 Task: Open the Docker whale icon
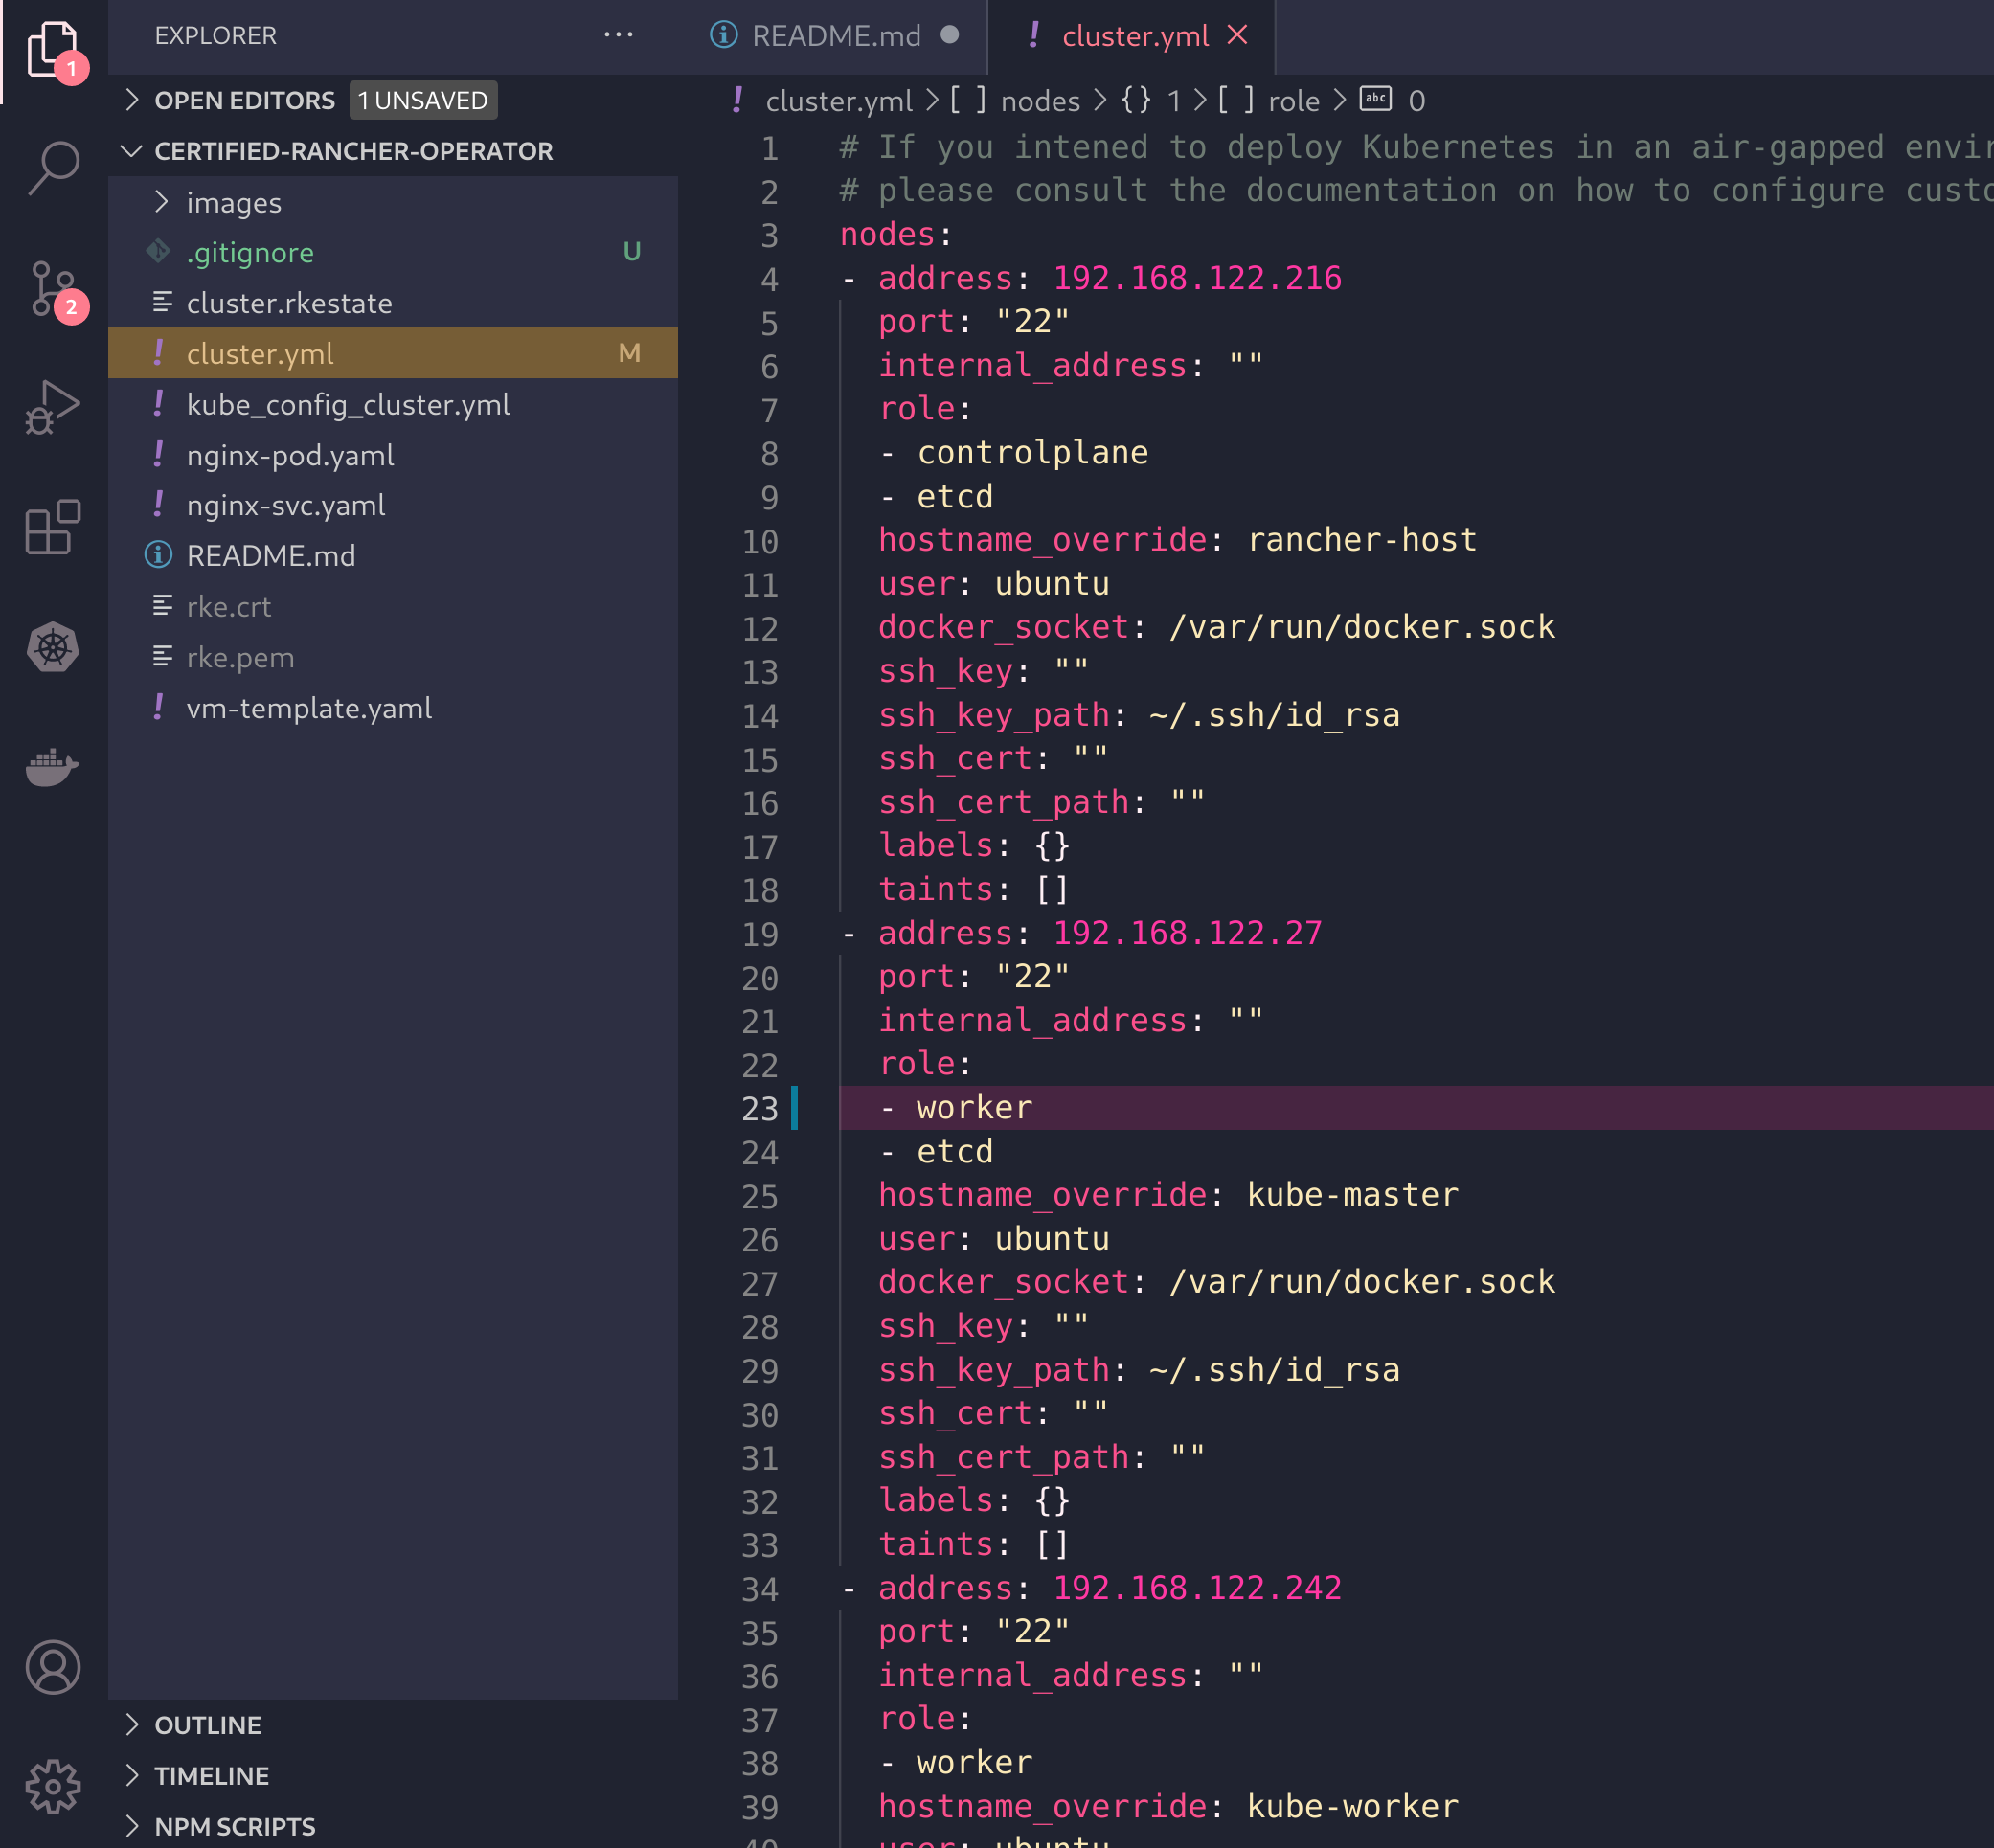pos(53,767)
